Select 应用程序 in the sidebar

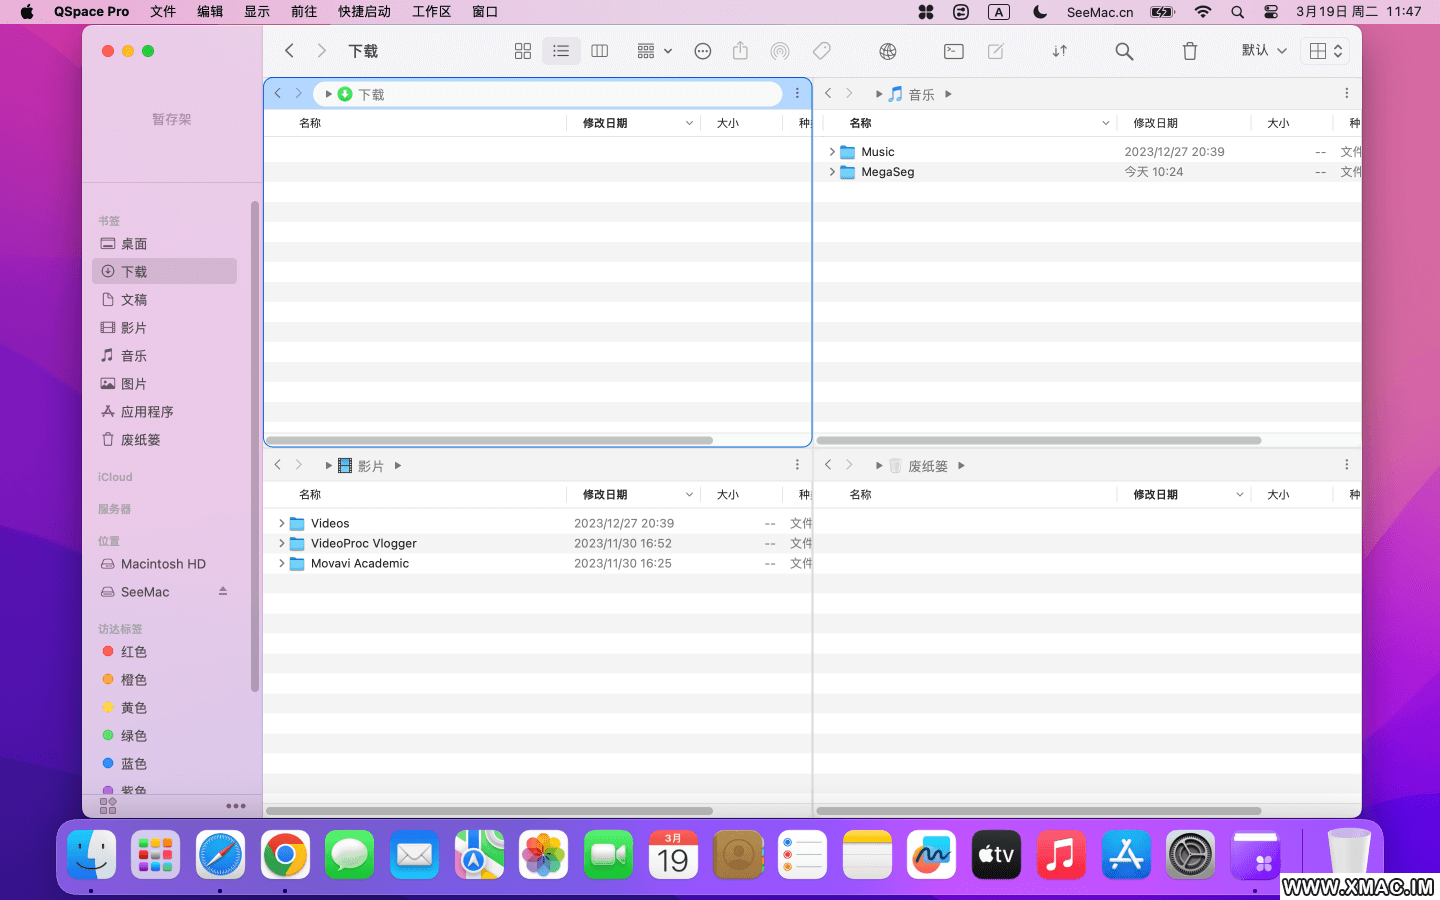(147, 412)
